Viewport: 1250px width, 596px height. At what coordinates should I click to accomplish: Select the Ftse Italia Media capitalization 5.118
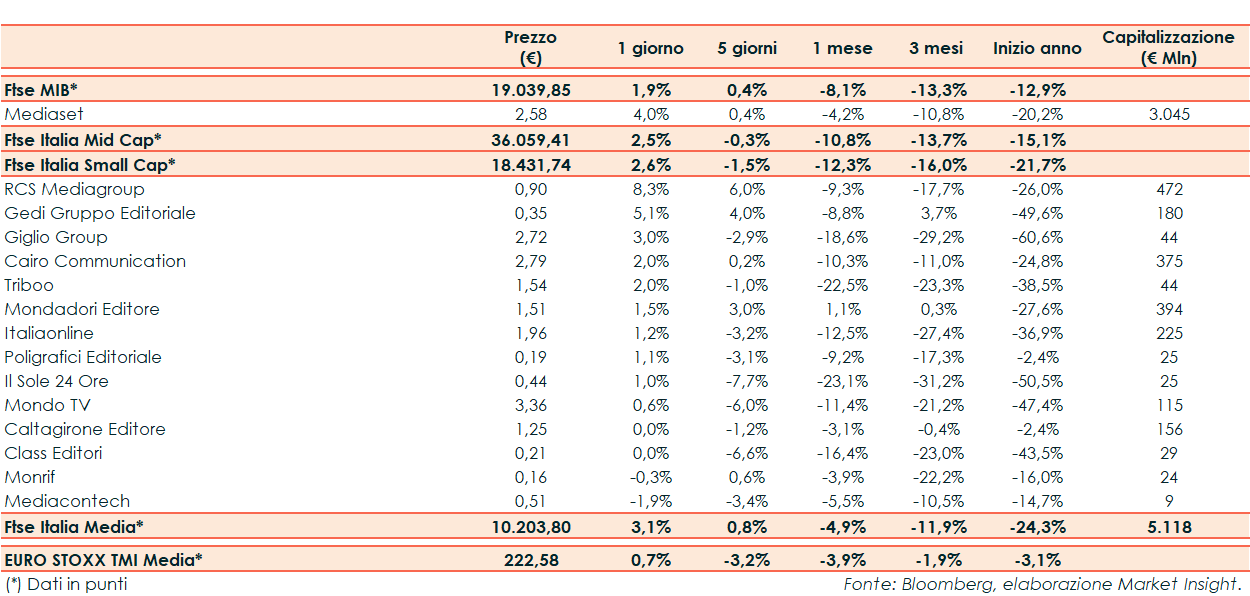pyautogui.click(x=1168, y=526)
